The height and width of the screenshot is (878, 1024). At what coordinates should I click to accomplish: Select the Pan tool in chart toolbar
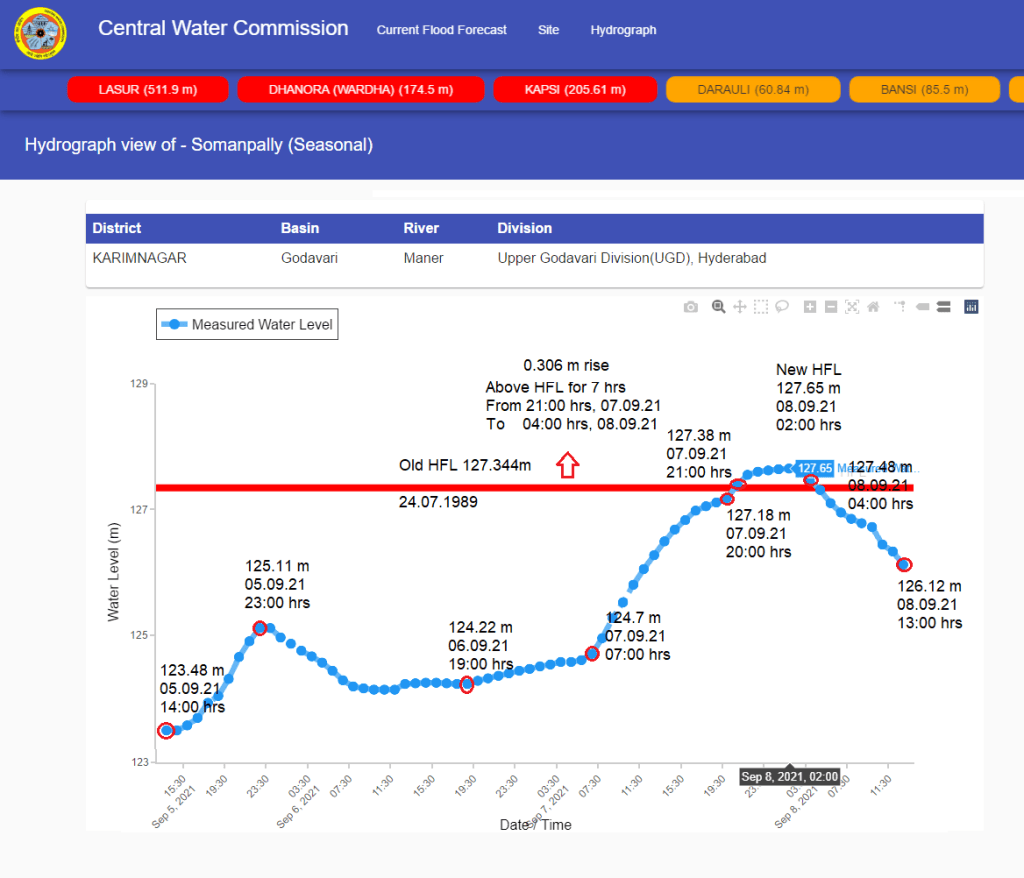click(740, 307)
